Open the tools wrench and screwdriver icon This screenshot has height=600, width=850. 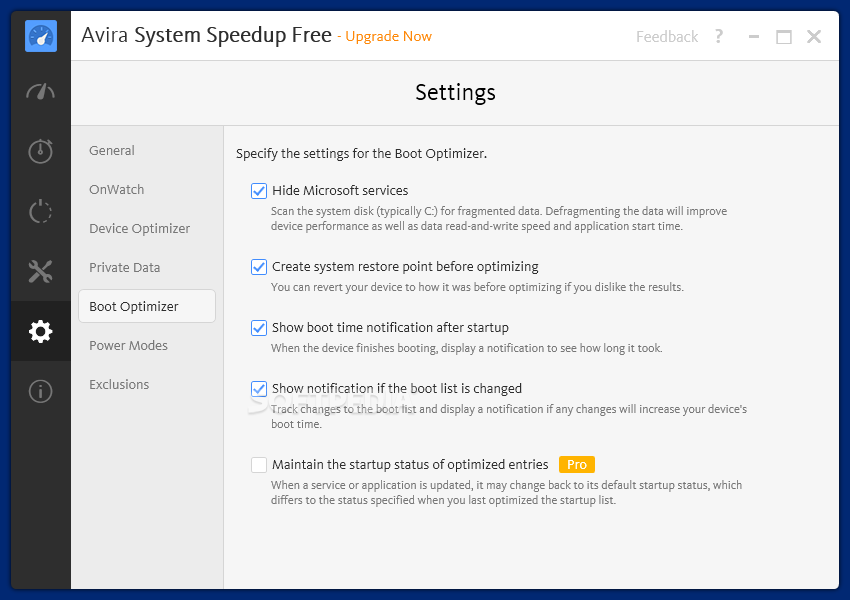click(41, 272)
